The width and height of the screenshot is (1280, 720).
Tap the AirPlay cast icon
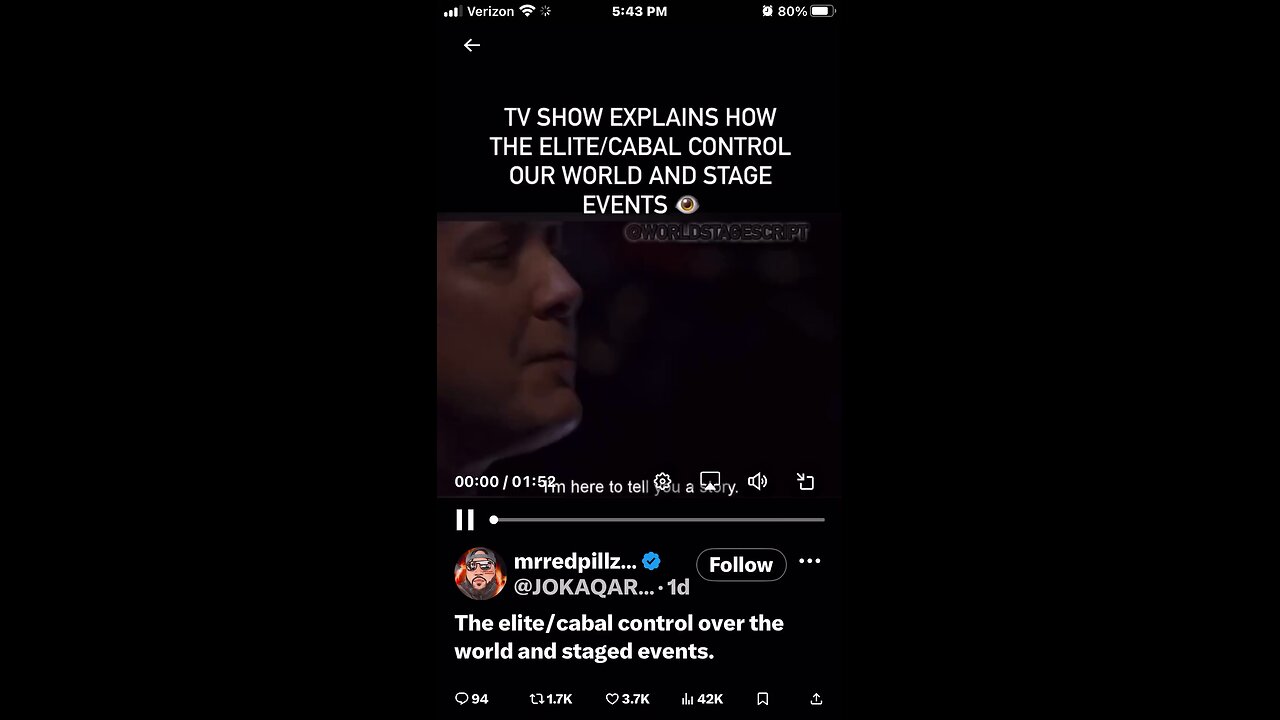pos(710,481)
